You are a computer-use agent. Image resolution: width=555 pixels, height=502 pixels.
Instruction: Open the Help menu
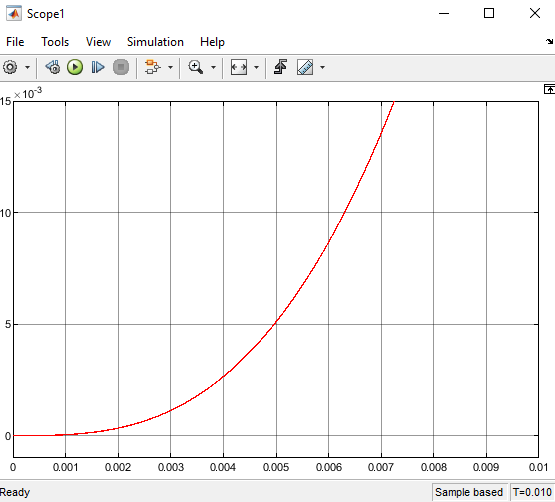point(212,42)
